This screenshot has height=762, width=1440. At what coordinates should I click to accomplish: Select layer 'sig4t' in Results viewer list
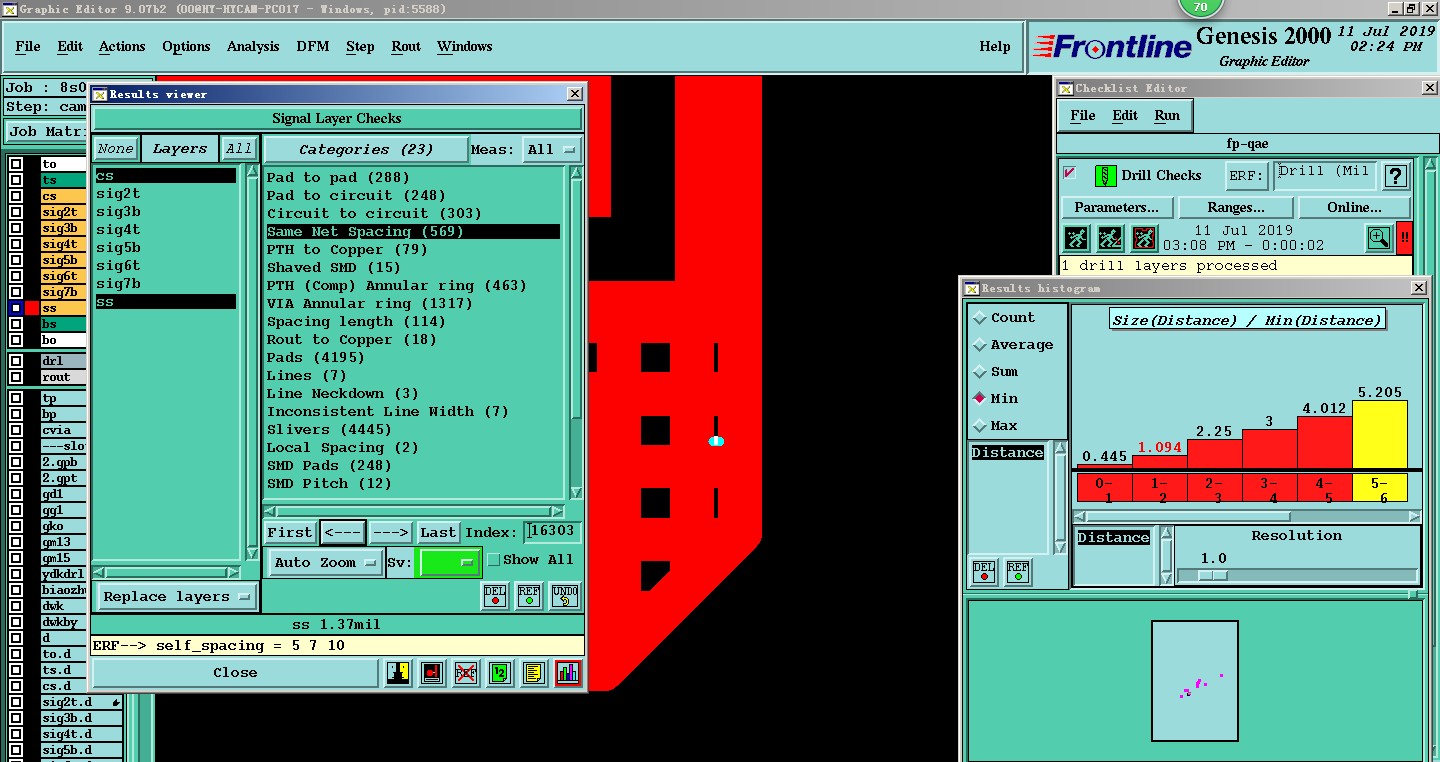(118, 230)
